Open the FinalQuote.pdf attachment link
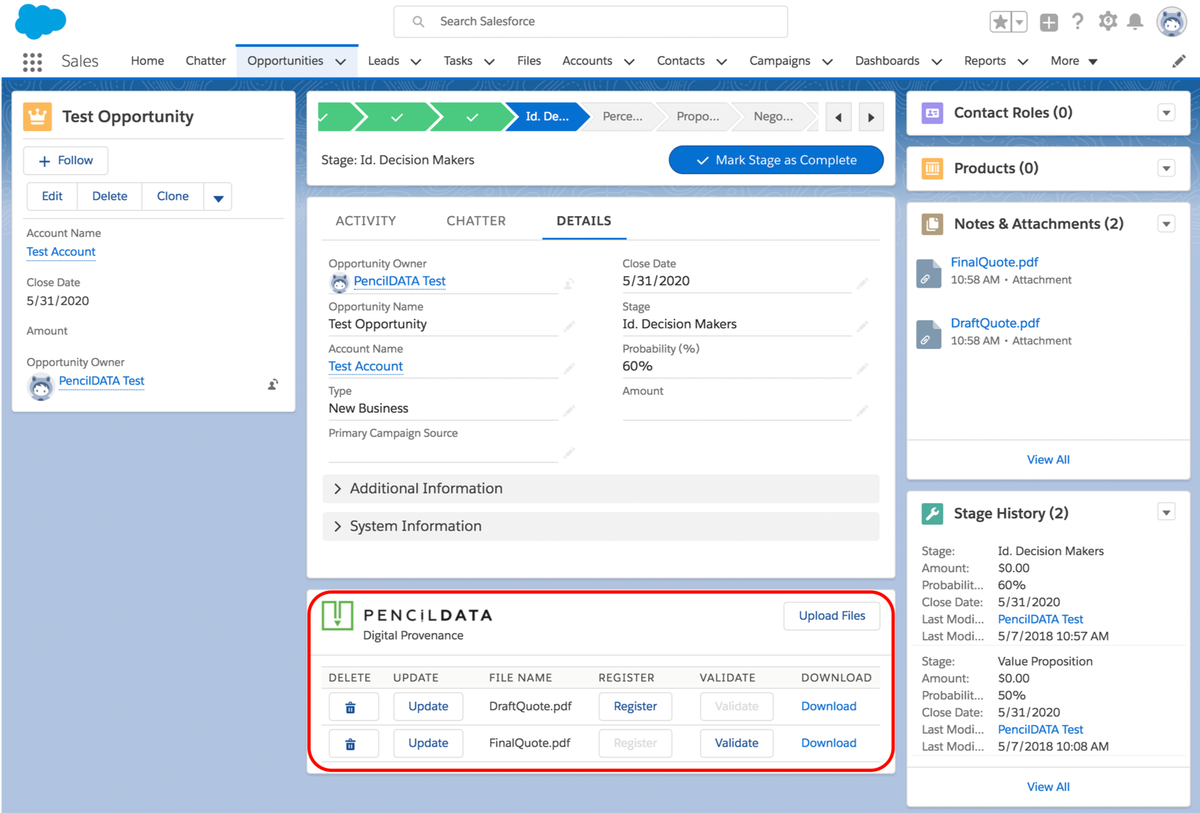1200x813 pixels. [995, 262]
